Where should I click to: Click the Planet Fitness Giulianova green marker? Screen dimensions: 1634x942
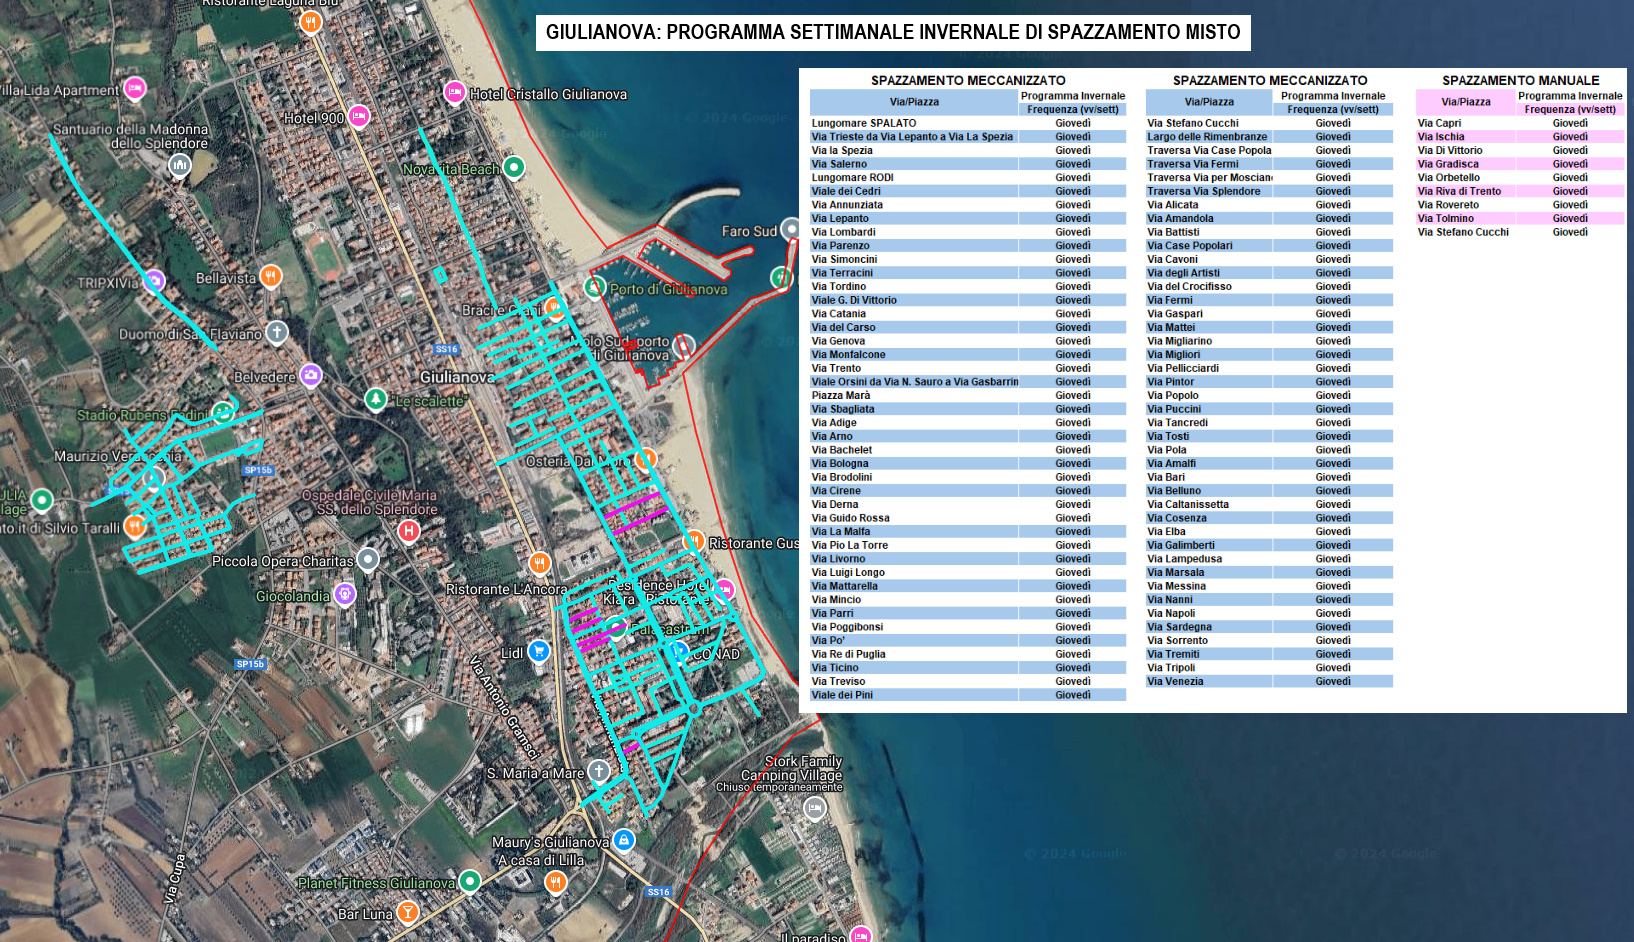(x=469, y=881)
